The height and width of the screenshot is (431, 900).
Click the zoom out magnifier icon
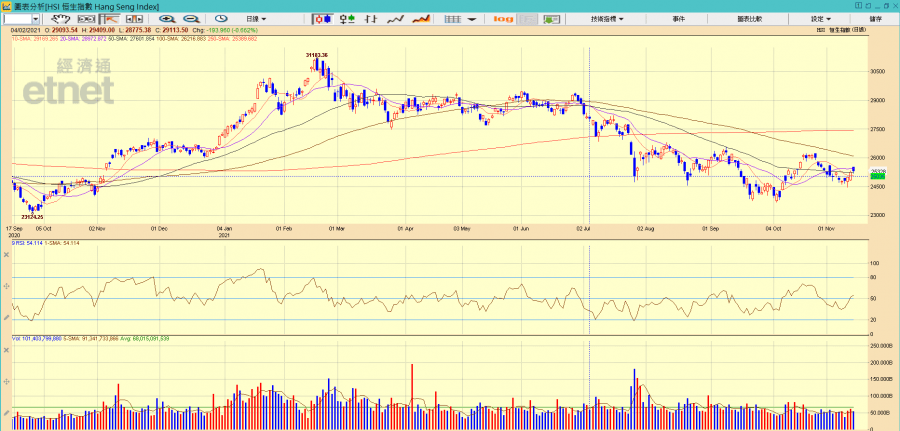pos(187,19)
